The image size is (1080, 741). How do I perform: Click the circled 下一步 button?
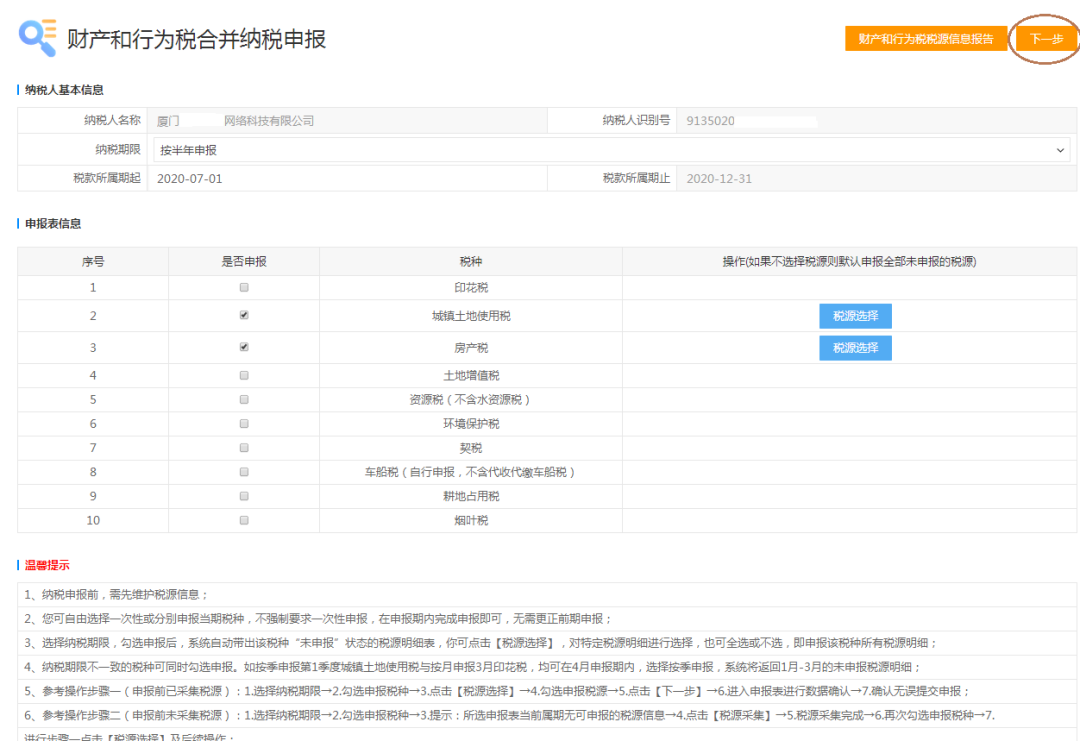click(1043, 38)
